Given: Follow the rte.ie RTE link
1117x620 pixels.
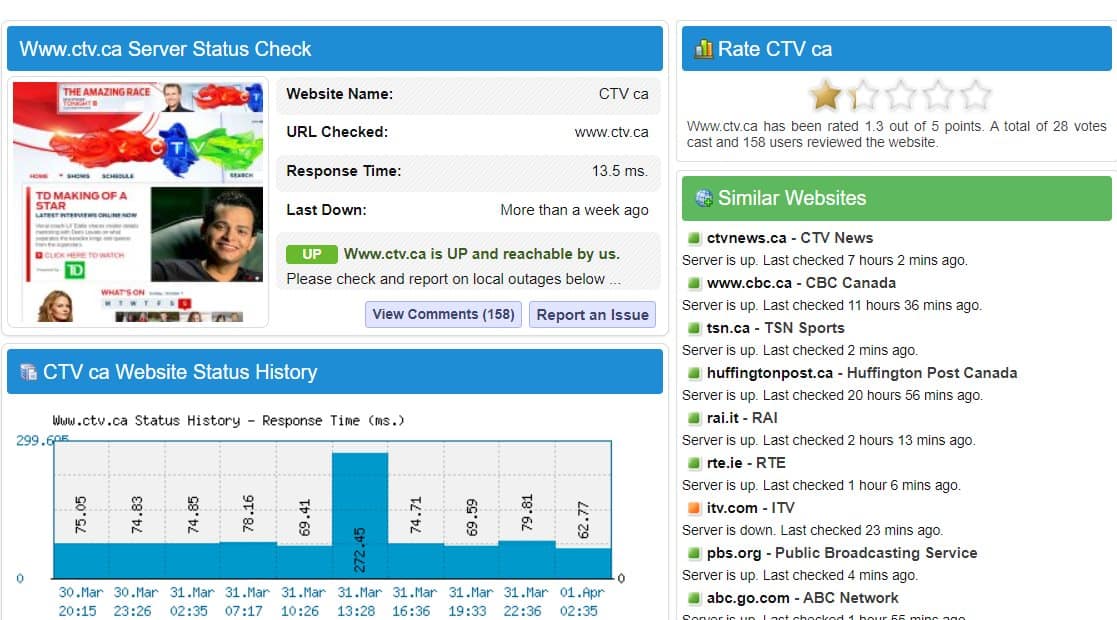Looking at the screenshot, I should (745, 463).
